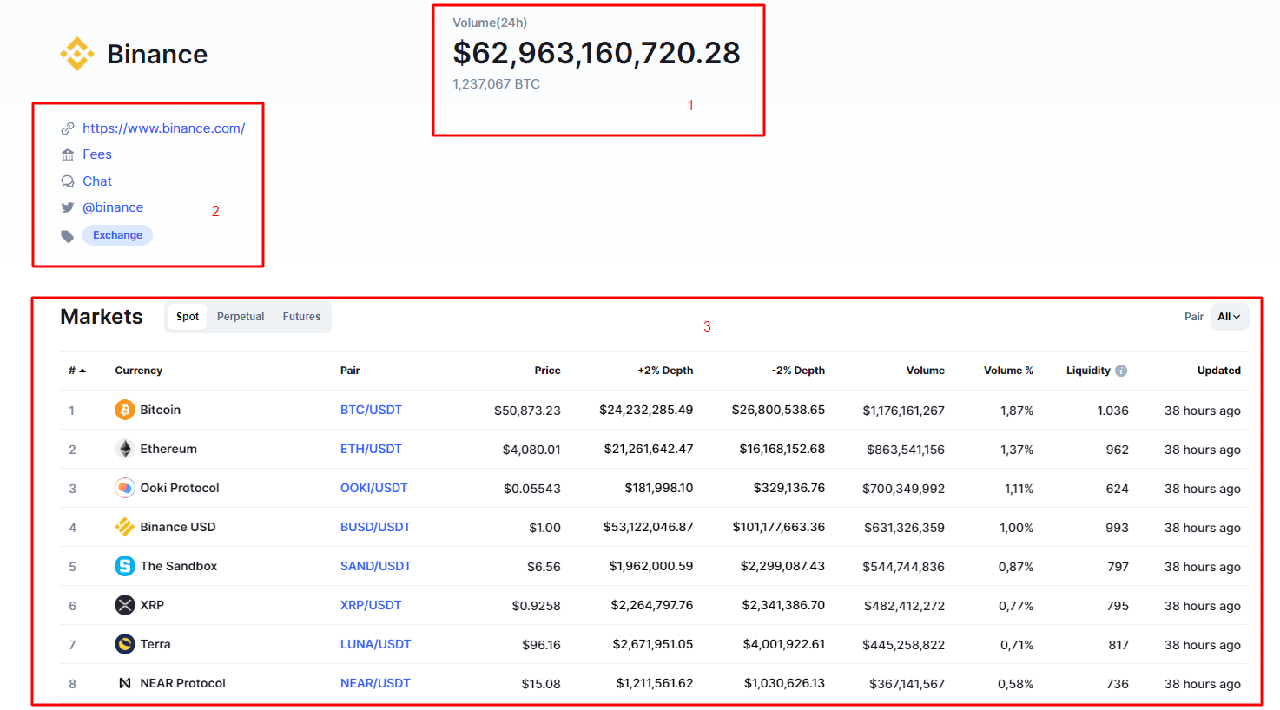This screenshot has height=710, width=1280.
Task: Click the chat bubble icon beside Chat
Action: coord(68,181)
